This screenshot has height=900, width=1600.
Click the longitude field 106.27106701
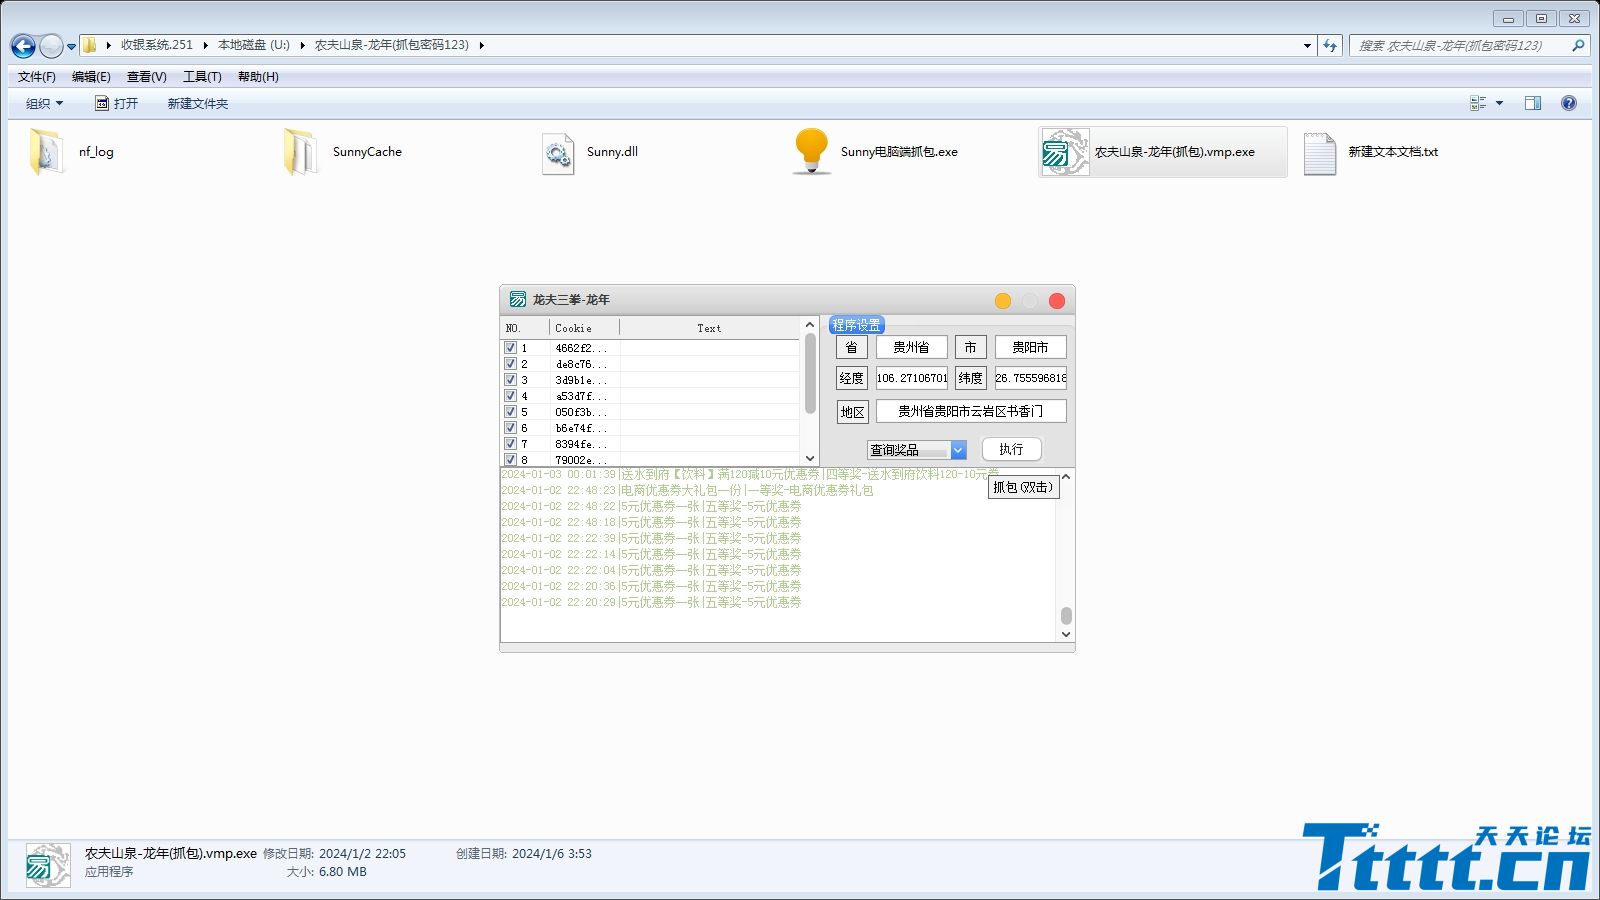912,378
